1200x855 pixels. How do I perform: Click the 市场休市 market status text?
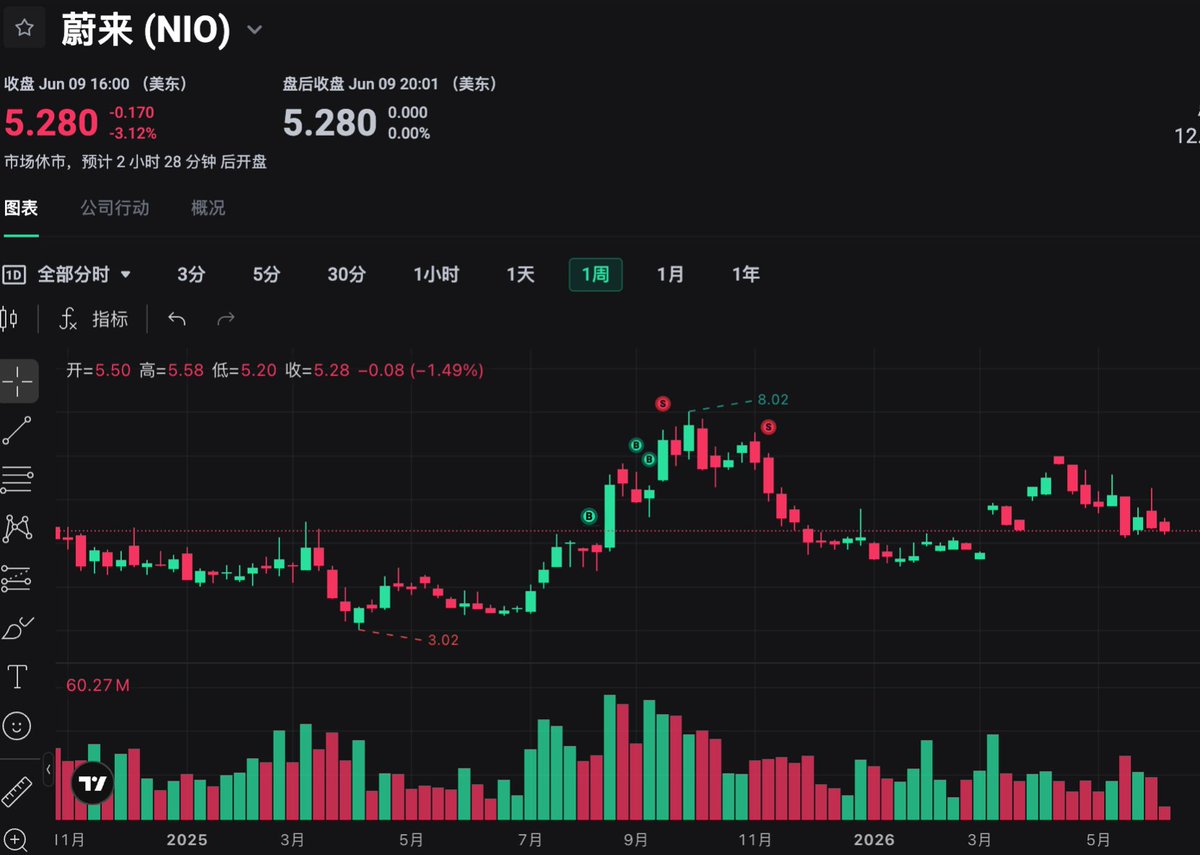point(135,161)
